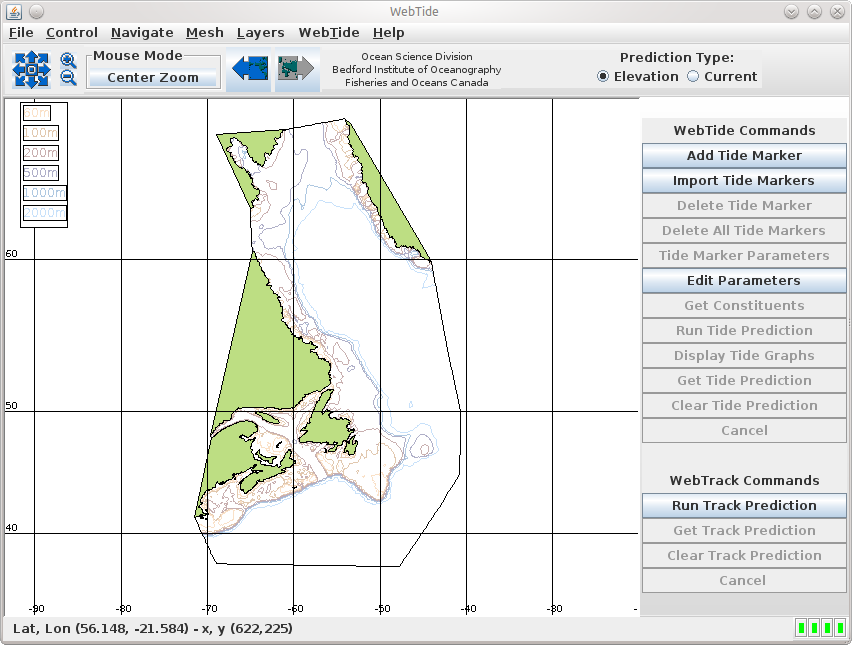
Task: Click the zoom out magnifier icon
Action: pos(68,78)
